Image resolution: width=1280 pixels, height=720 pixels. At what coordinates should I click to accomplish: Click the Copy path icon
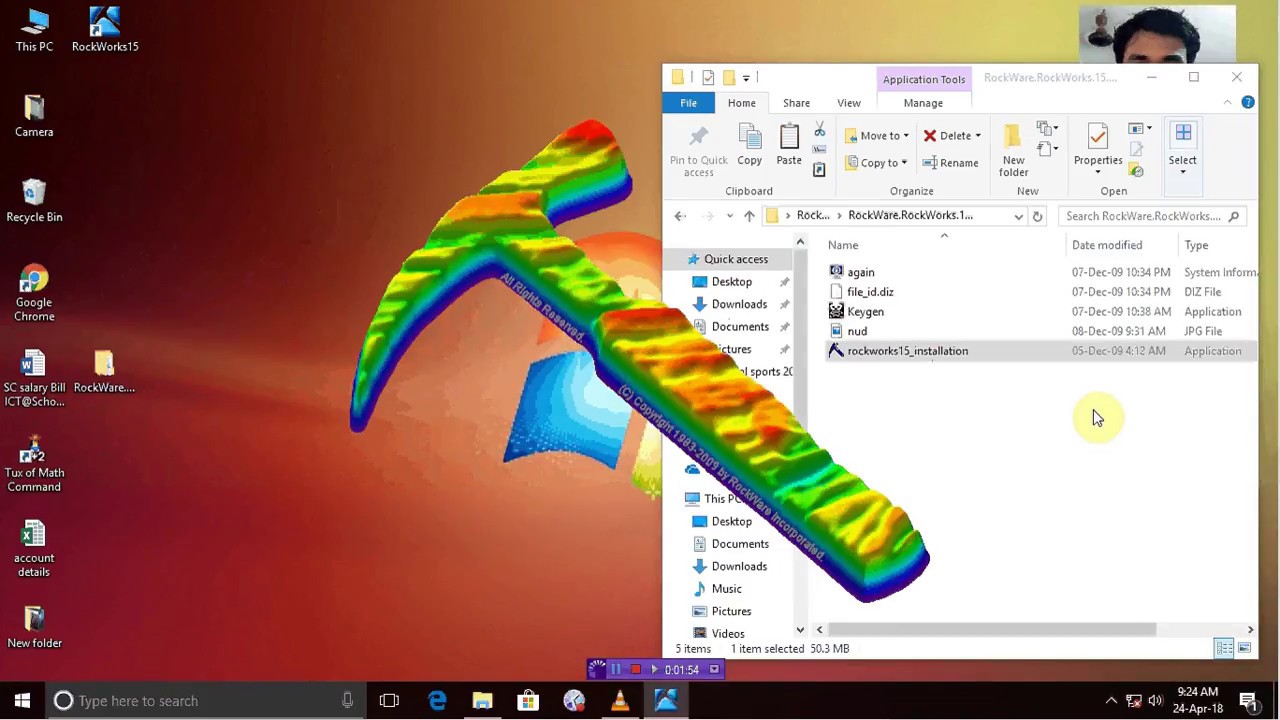point(819,150)
